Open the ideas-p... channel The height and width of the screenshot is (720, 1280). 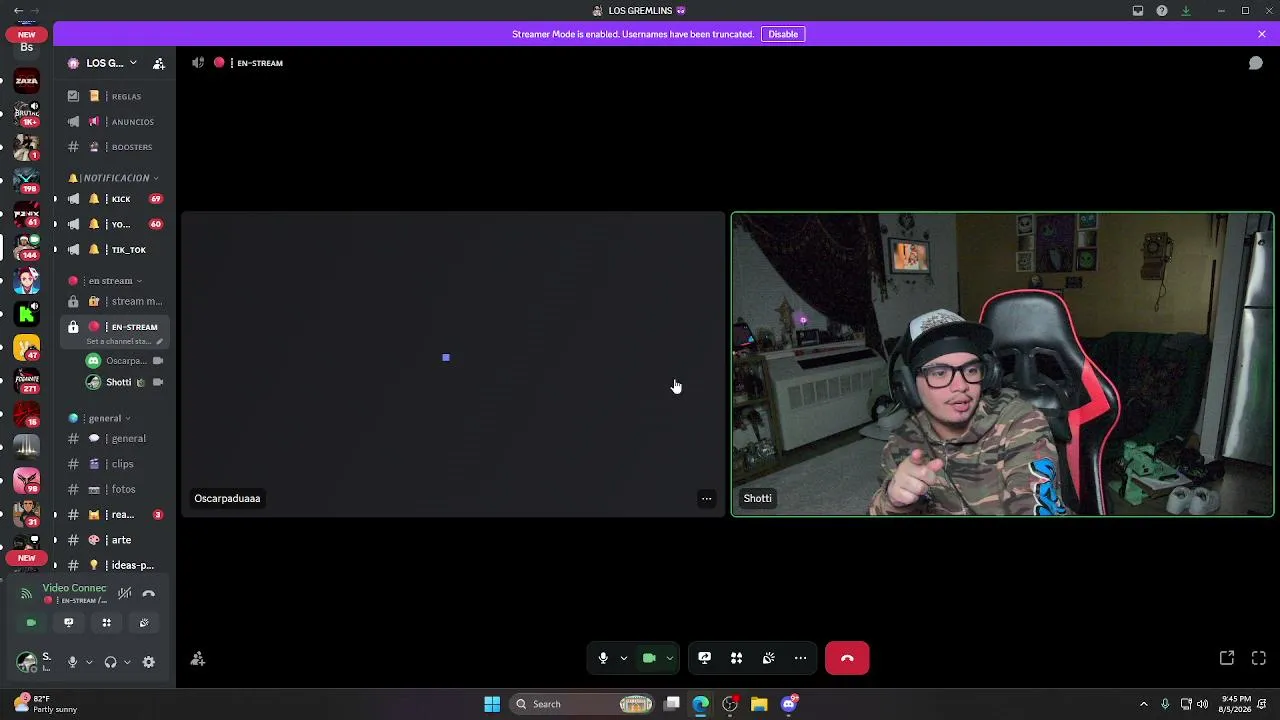click(113, 565)
